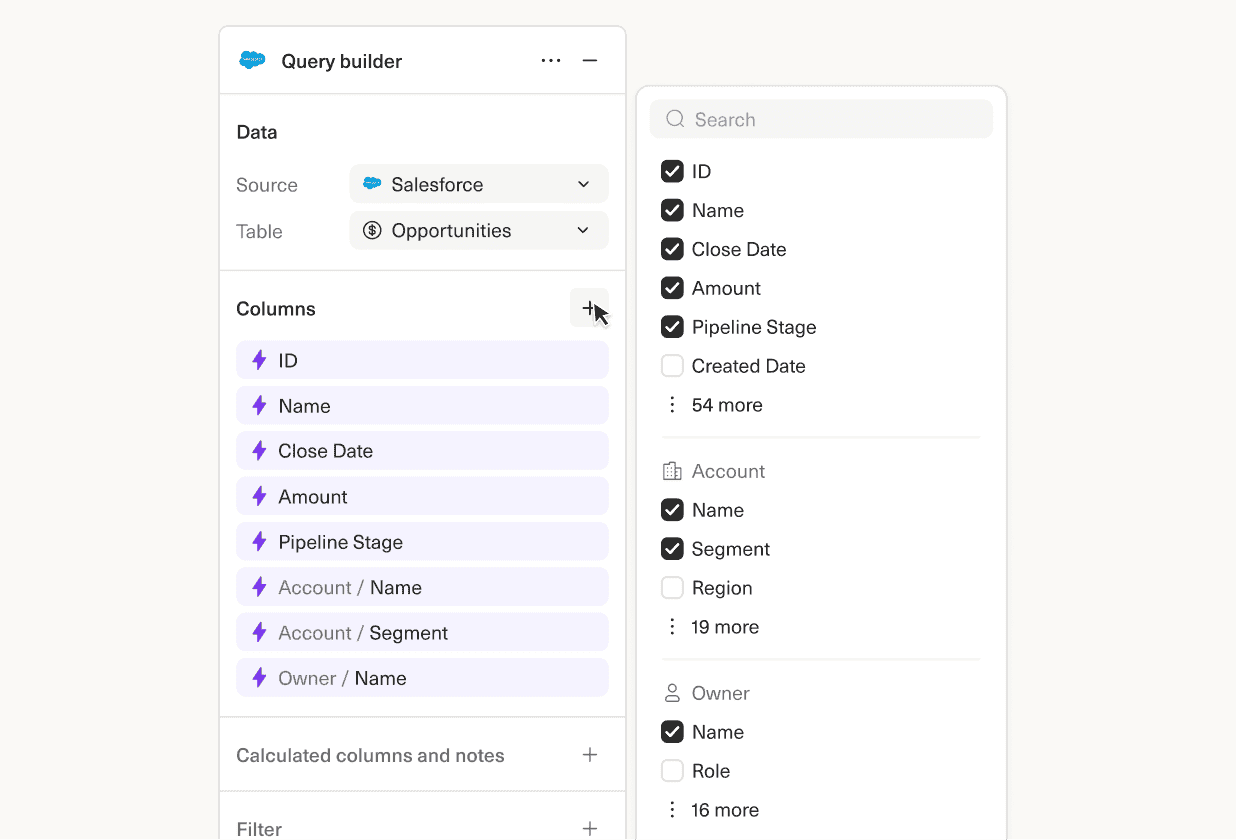Expand 19 more Account fields

point(724,627)
